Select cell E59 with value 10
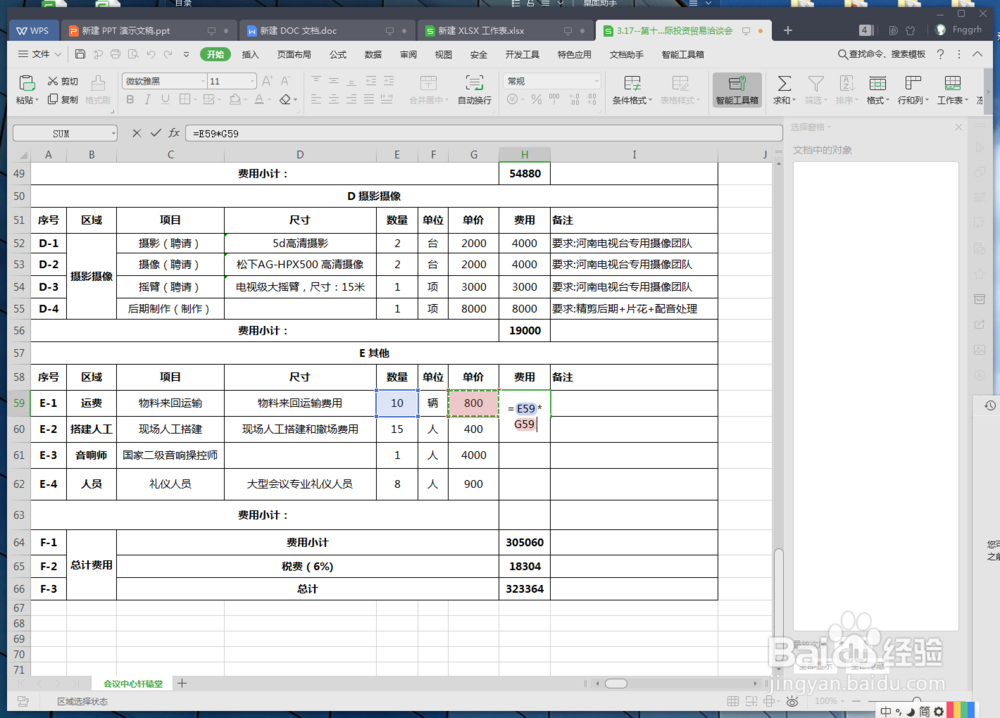This screenshot has height=718, width=1000. click(397, 403)
